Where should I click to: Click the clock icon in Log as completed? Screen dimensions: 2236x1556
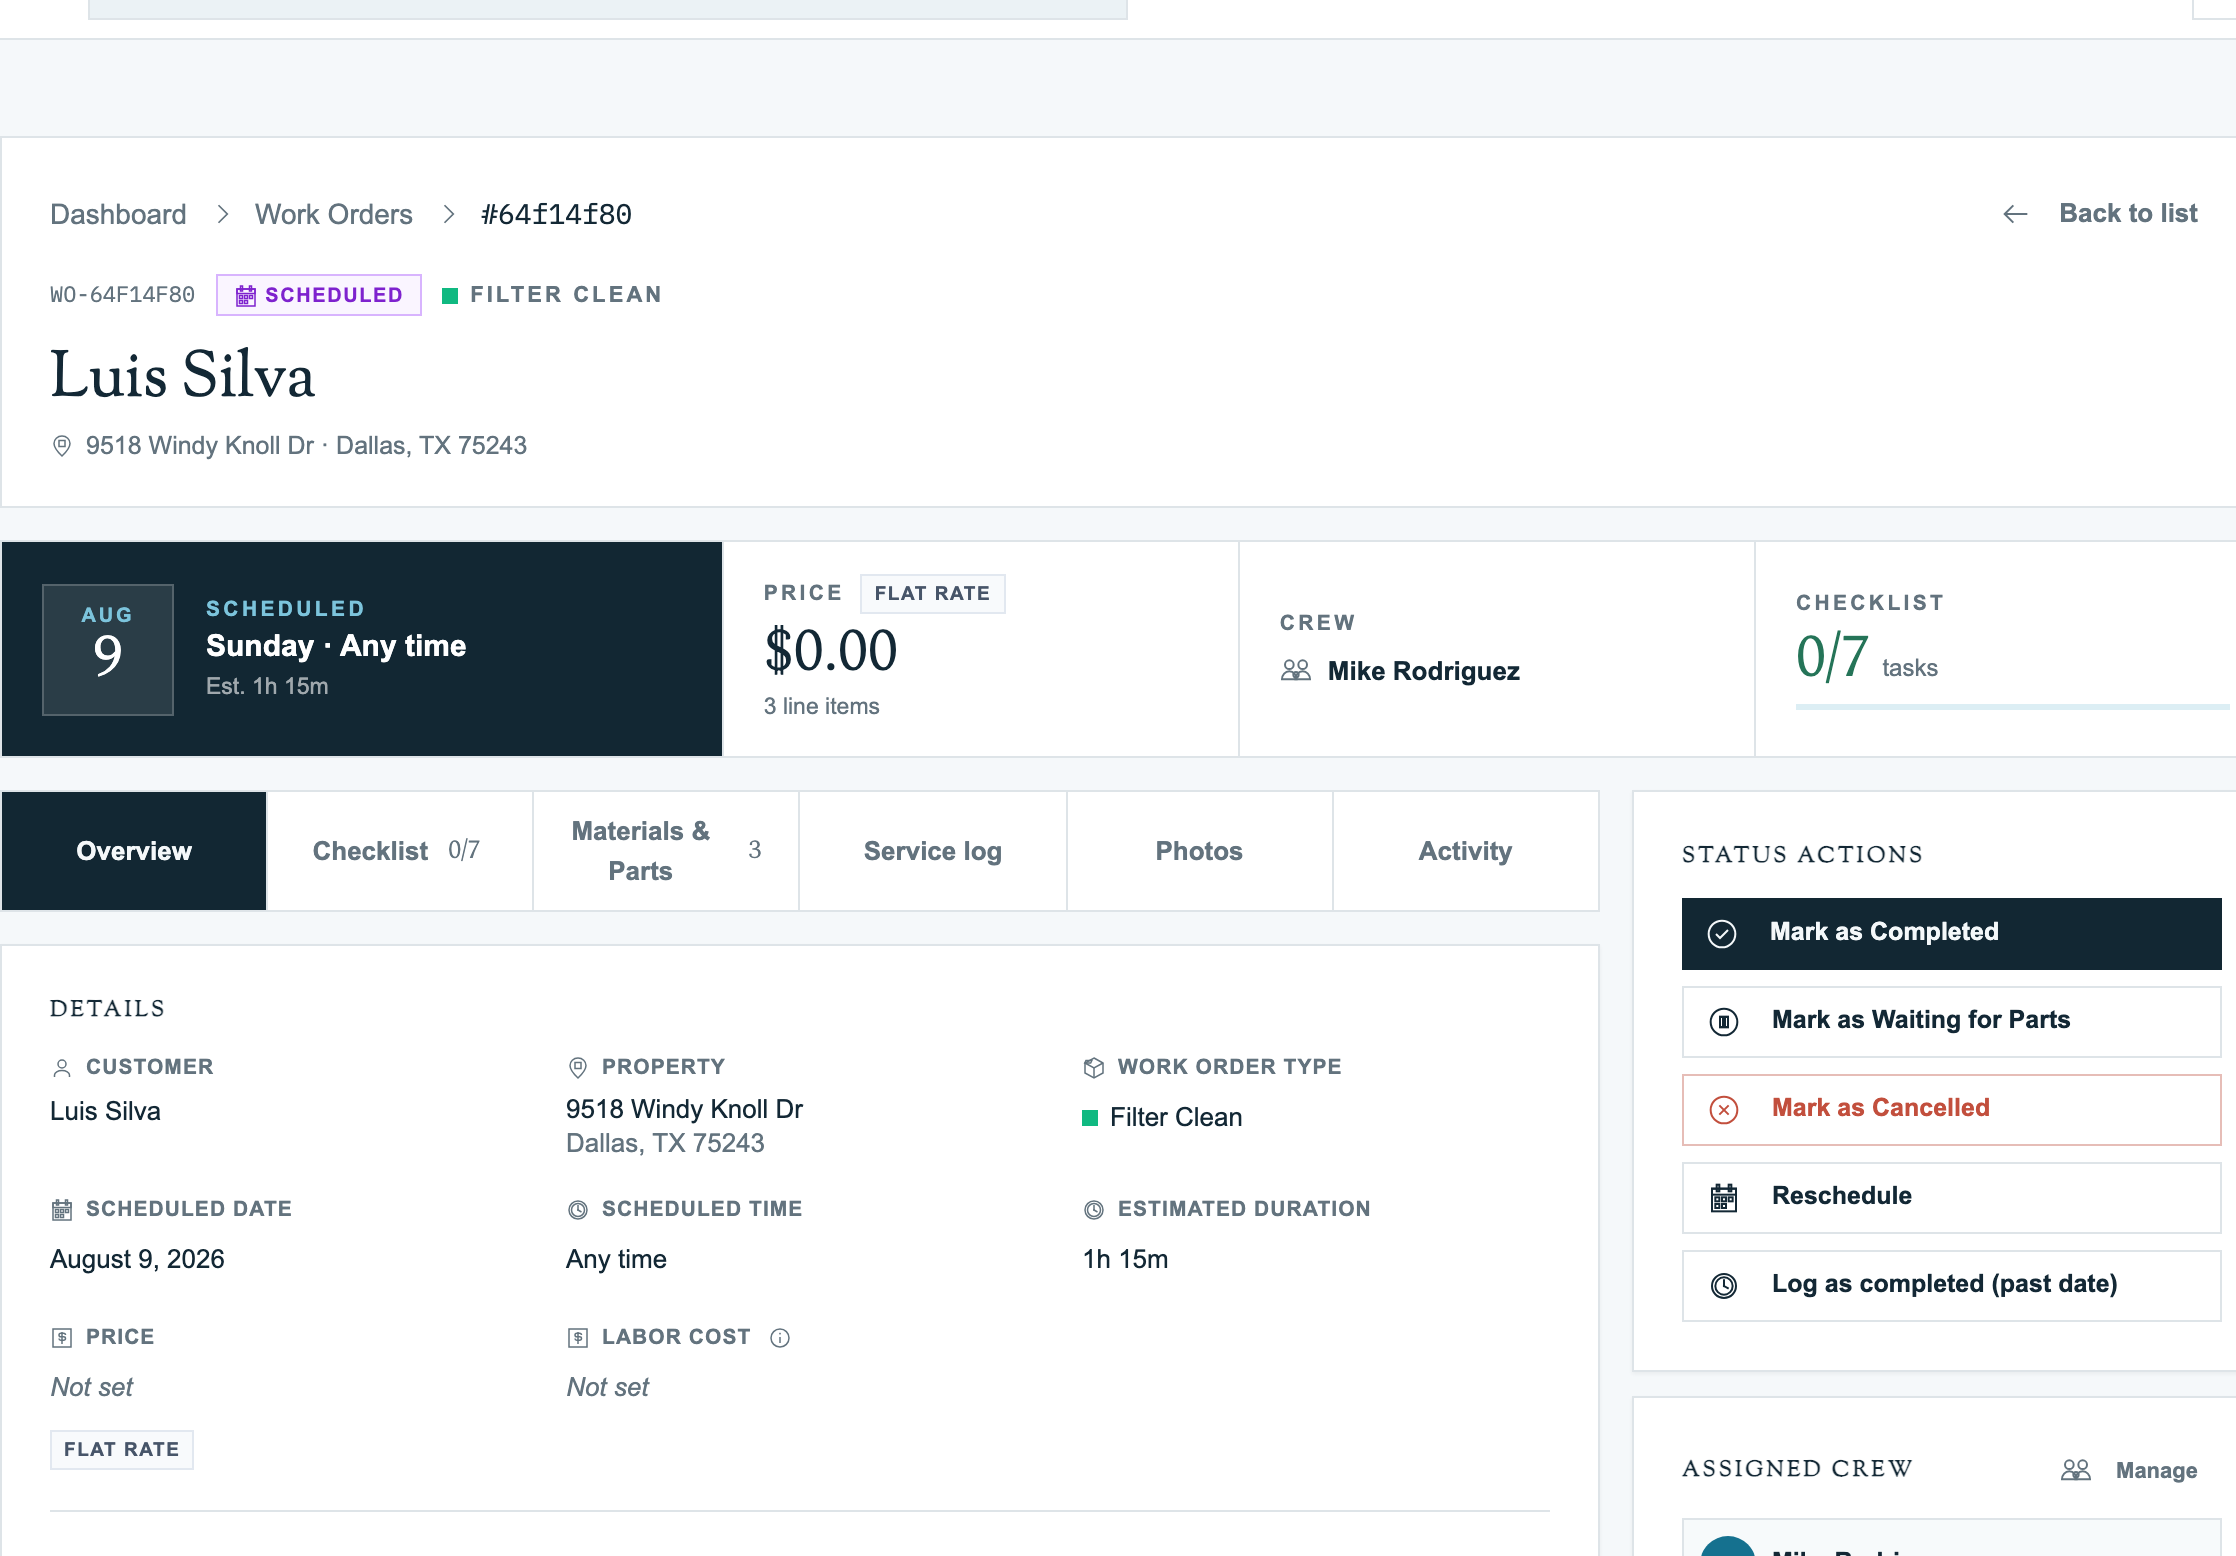pyautogui.click(x=1724, y=1285)
